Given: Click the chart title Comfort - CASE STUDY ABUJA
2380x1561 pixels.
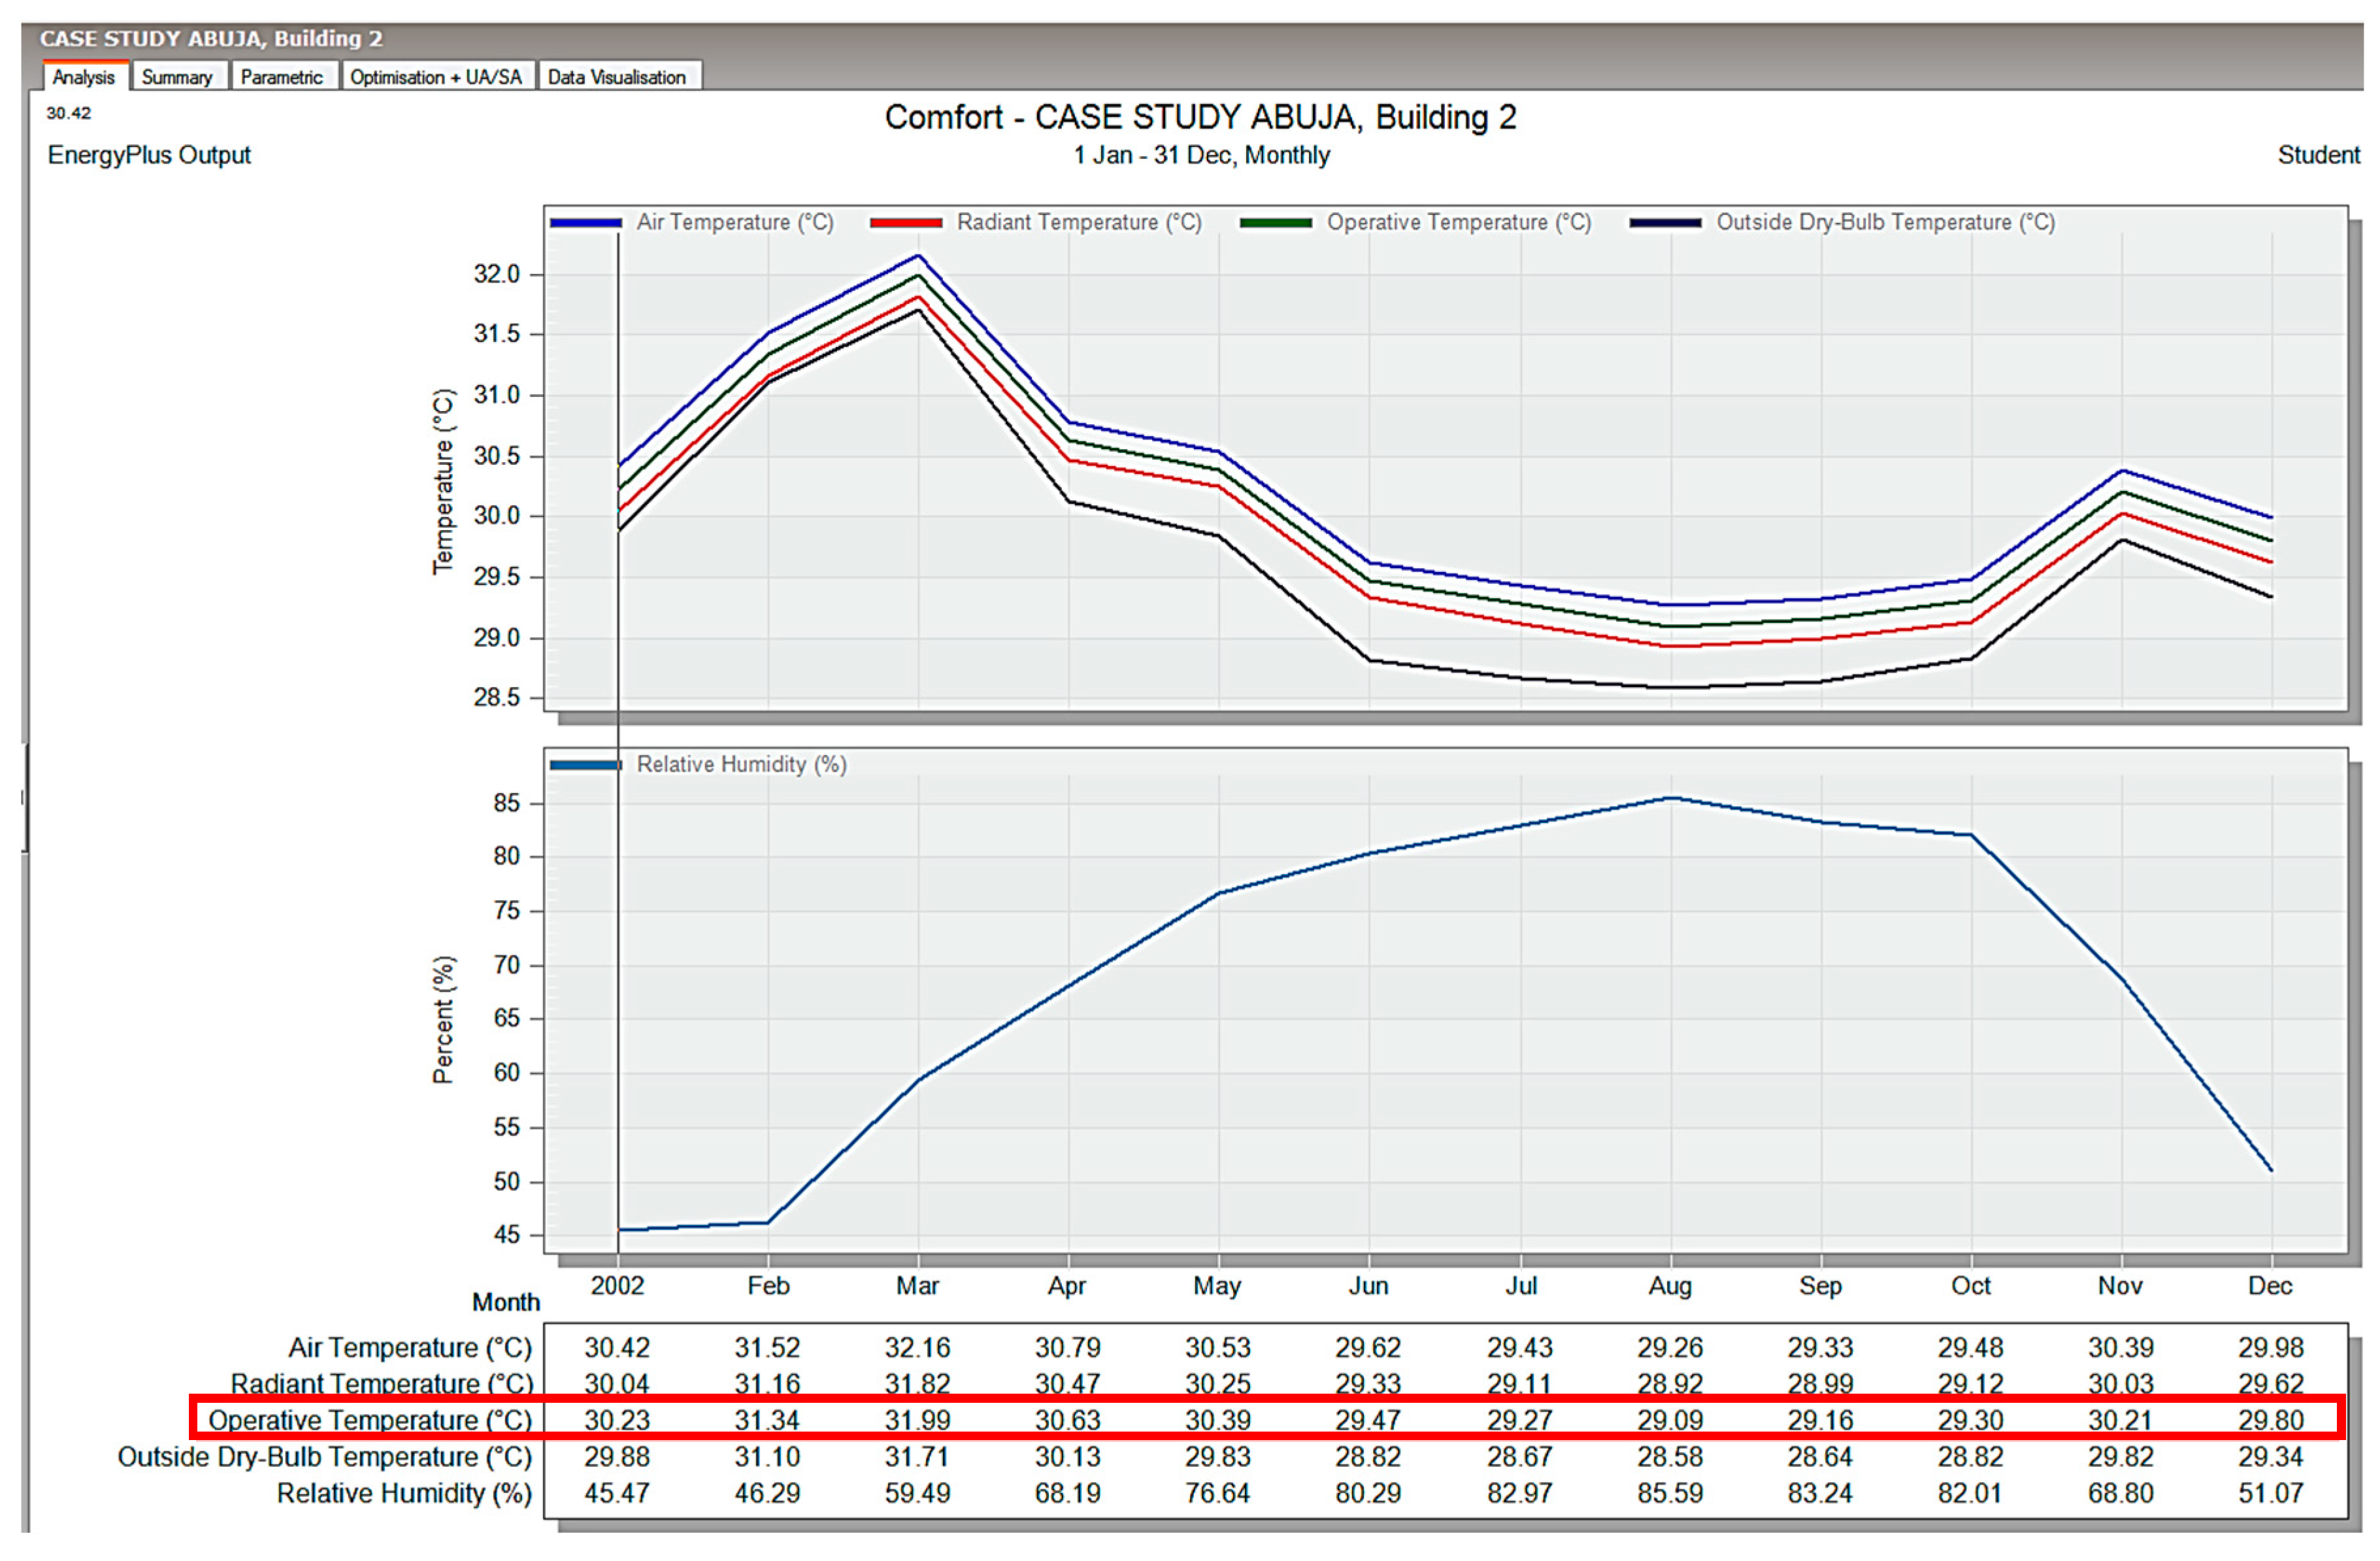Looking at the screenshot, I should [x=1200, y=118].
